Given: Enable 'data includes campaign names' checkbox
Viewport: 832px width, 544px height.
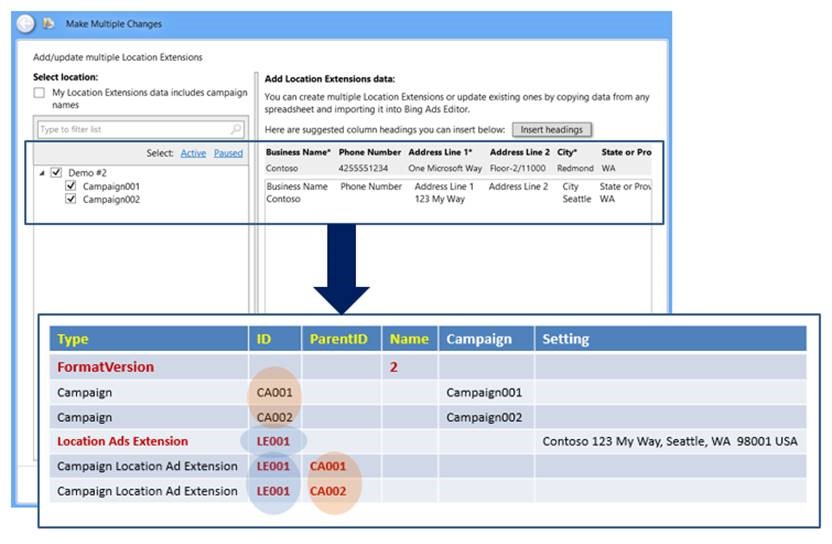Looking at the screenshot, I should [39, 93].
